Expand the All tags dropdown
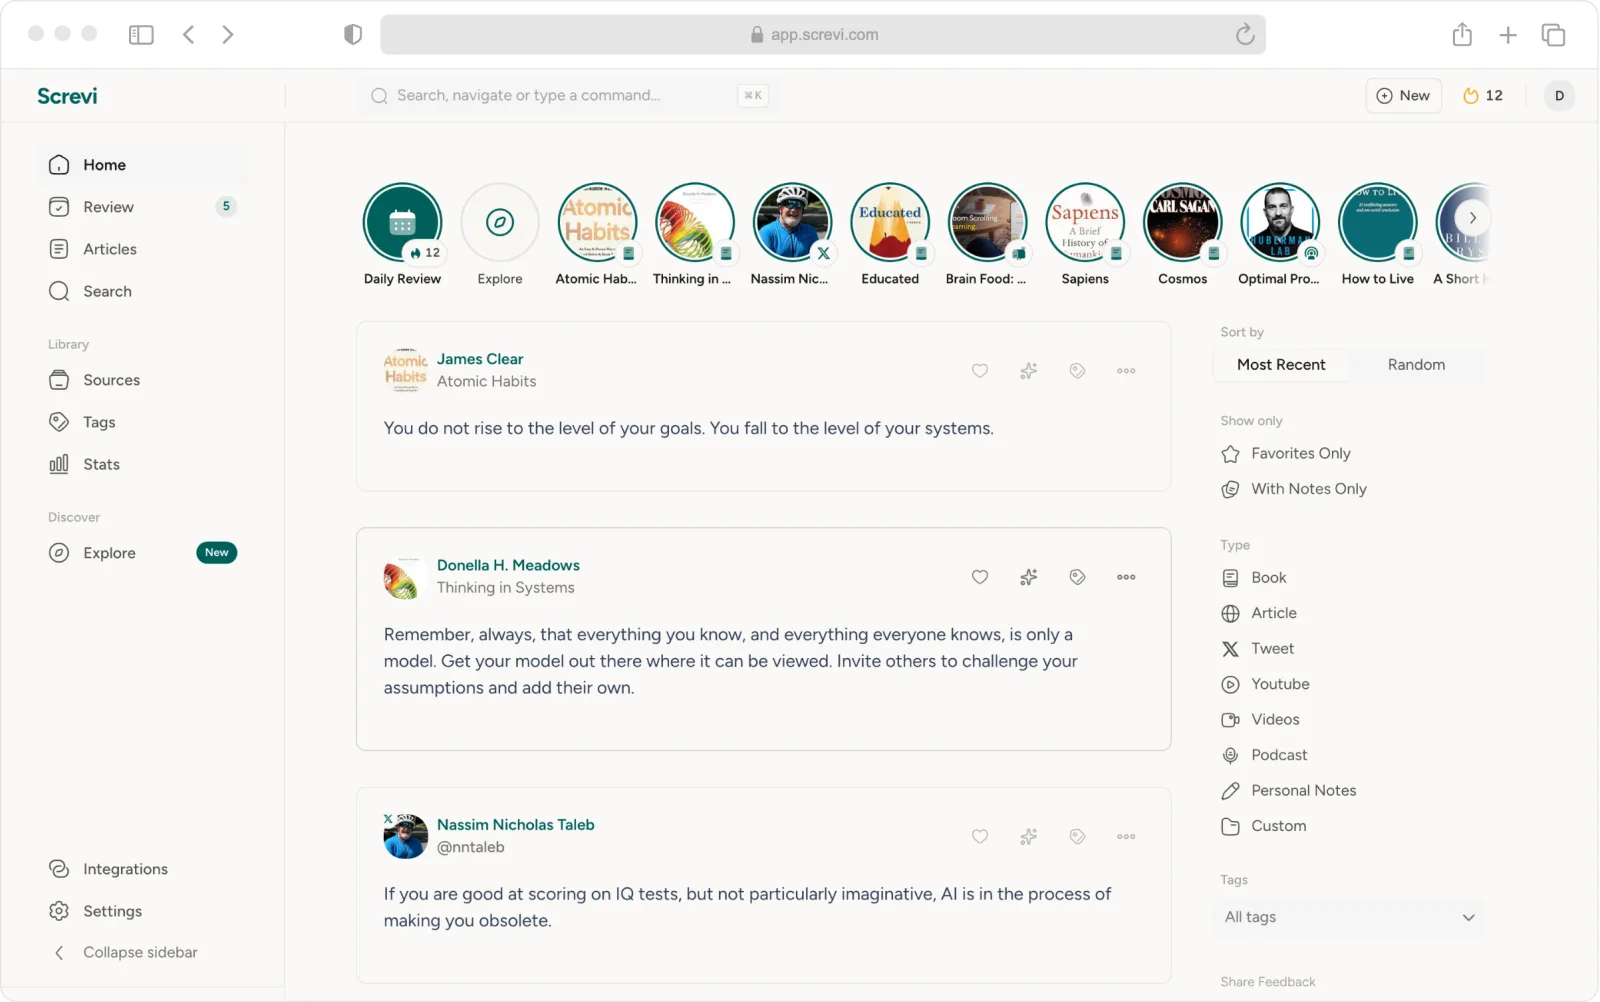Screen dimensions: 1600x1002 1350,917
